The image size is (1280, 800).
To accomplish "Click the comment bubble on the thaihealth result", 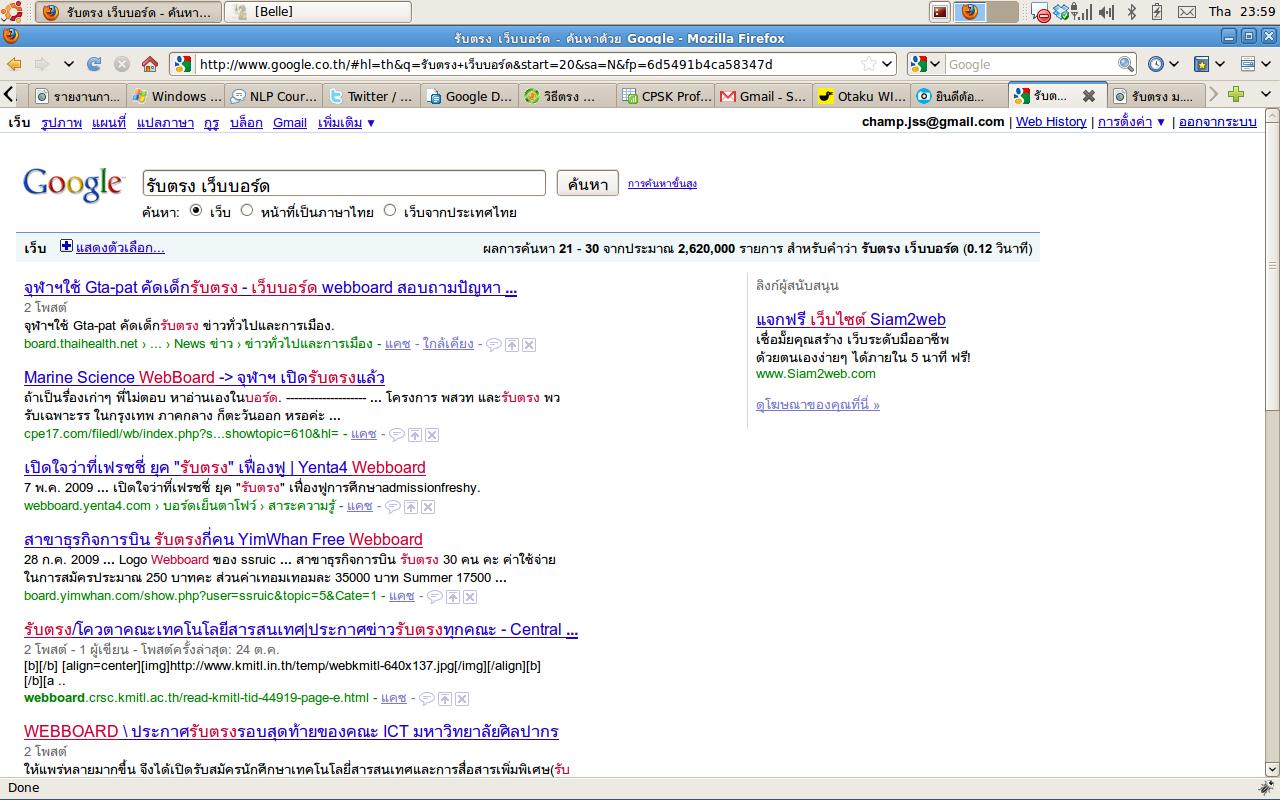I will coord(493,344).
